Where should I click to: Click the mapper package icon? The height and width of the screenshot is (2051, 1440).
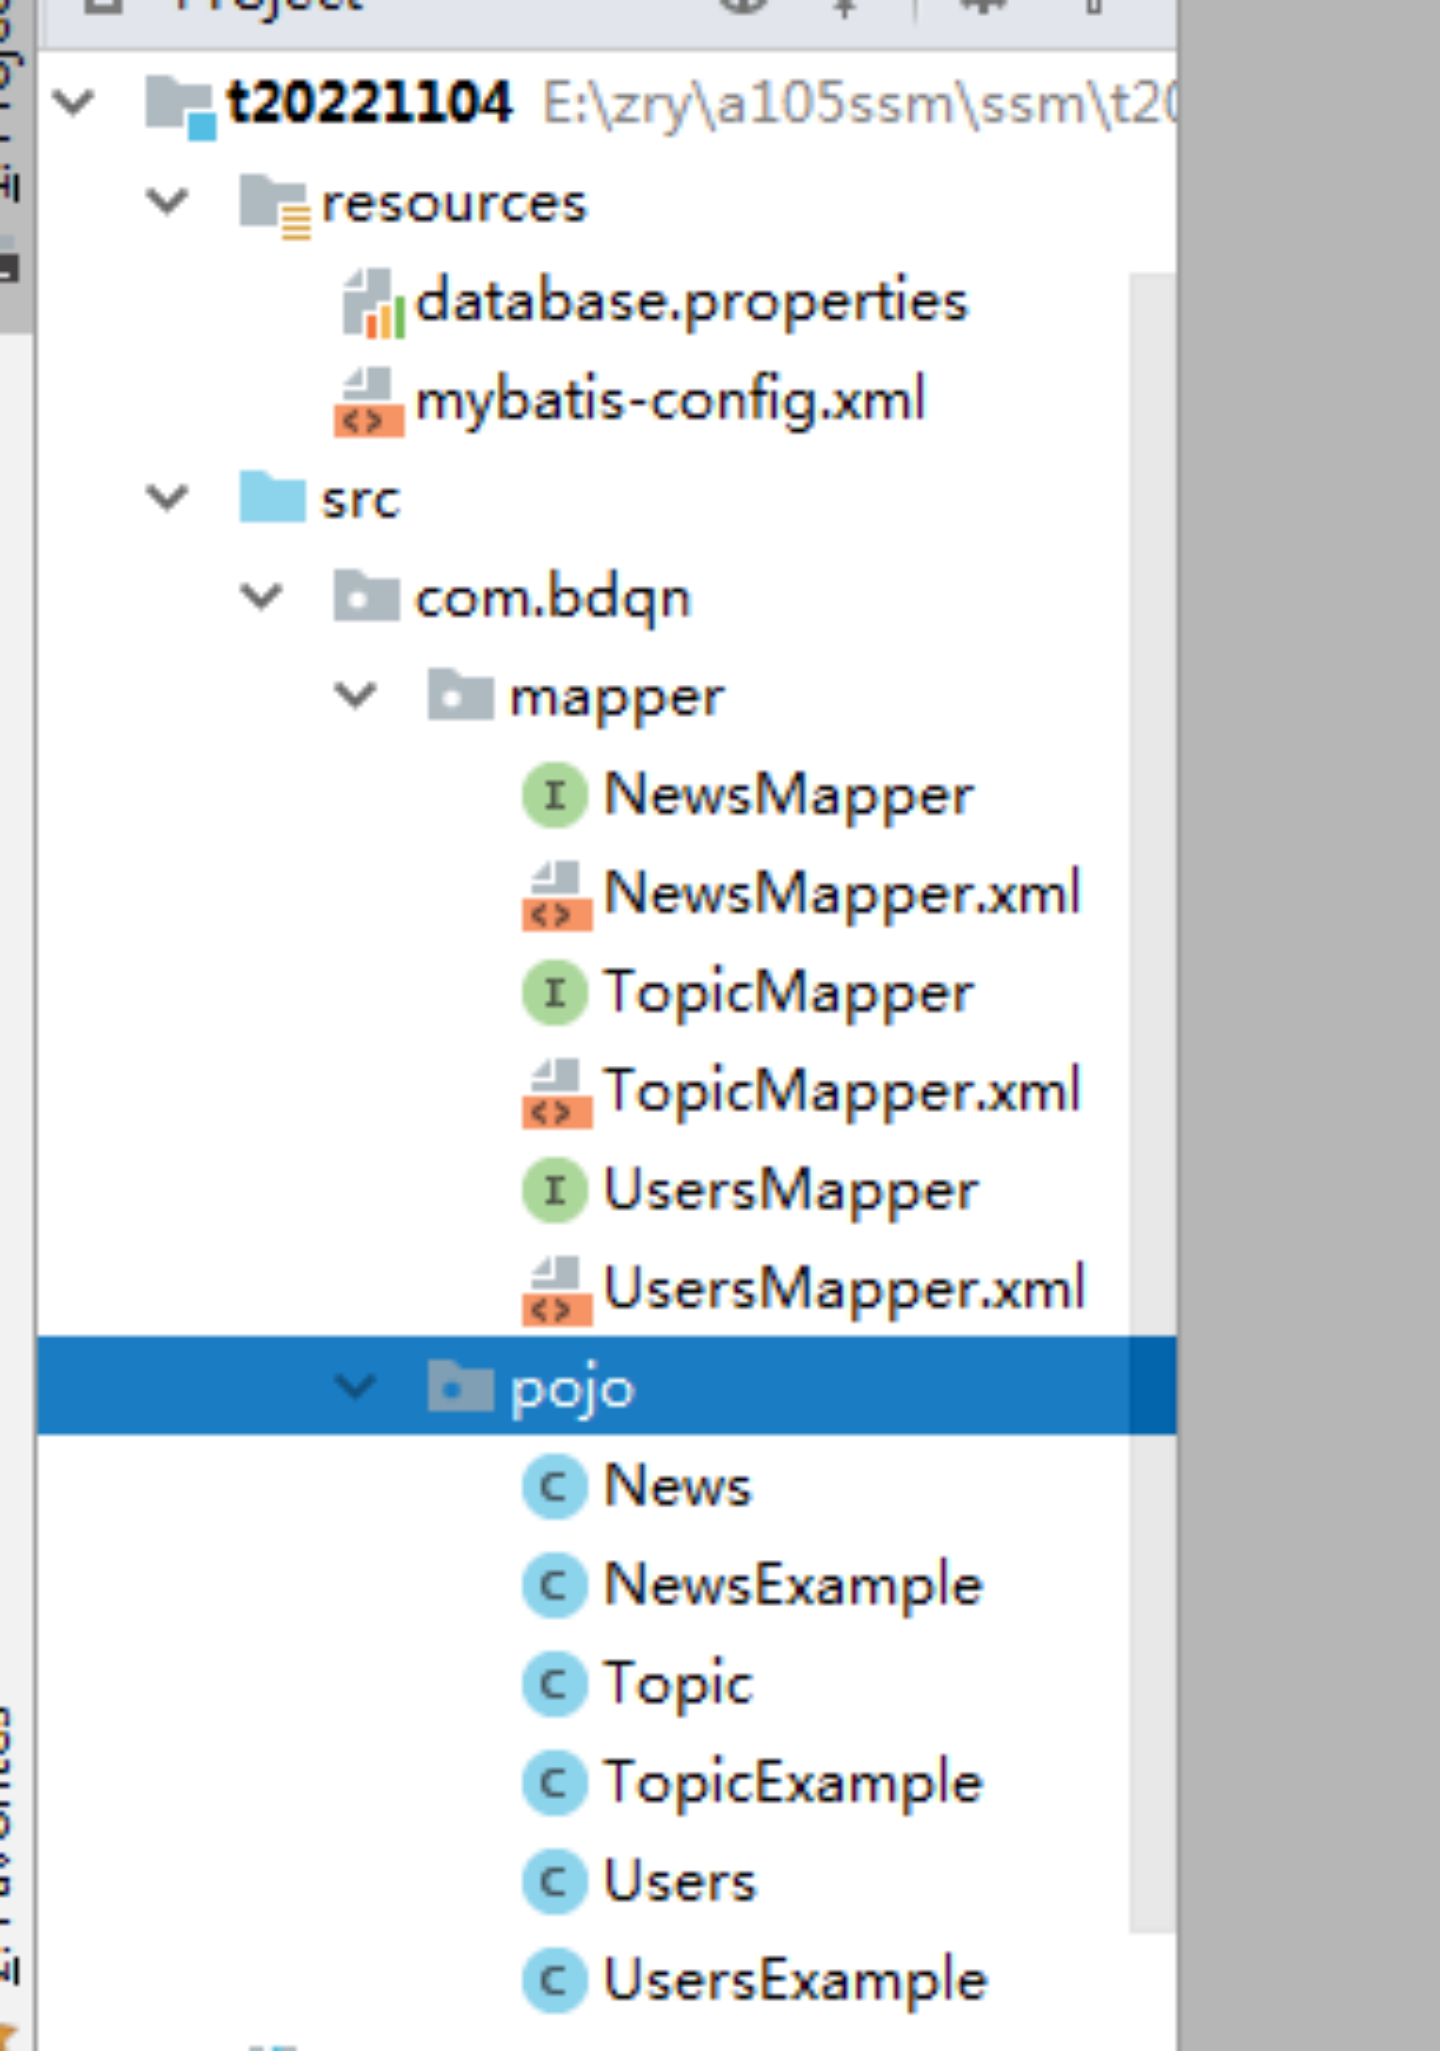[x=460, y=694]
